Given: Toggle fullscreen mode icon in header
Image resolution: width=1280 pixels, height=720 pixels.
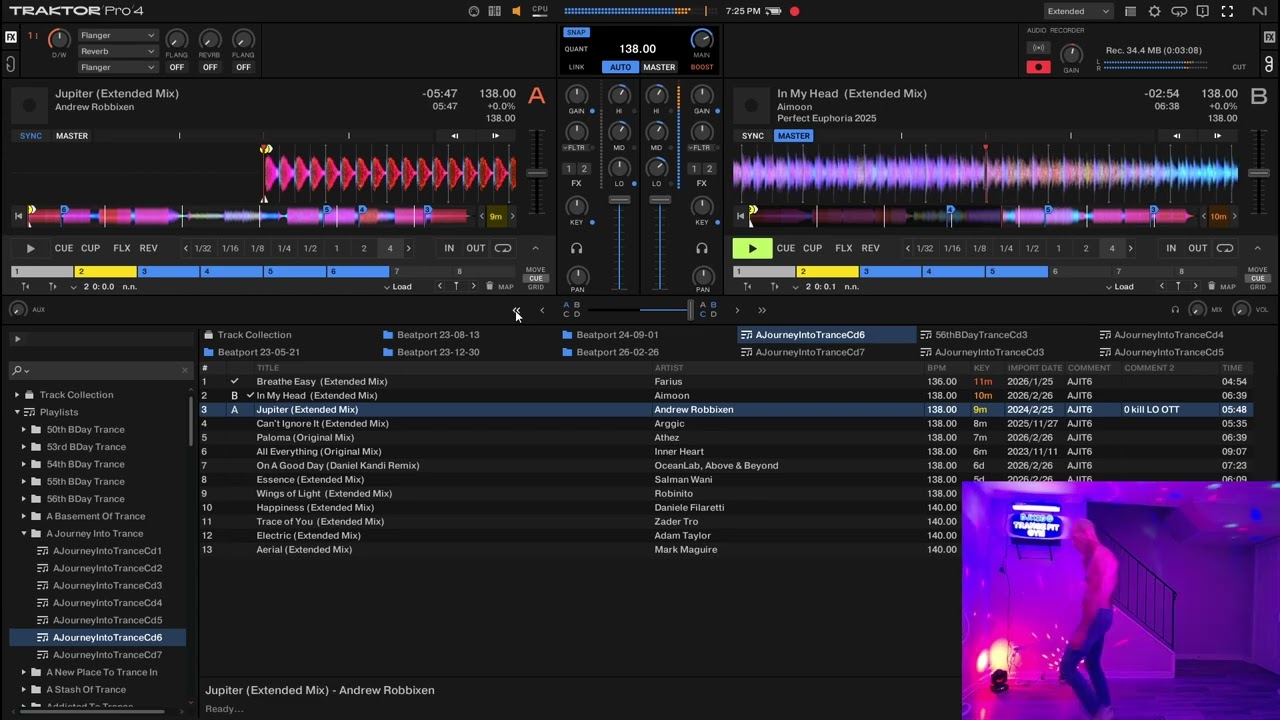Looking at the screenshot, I should 1227,11.
